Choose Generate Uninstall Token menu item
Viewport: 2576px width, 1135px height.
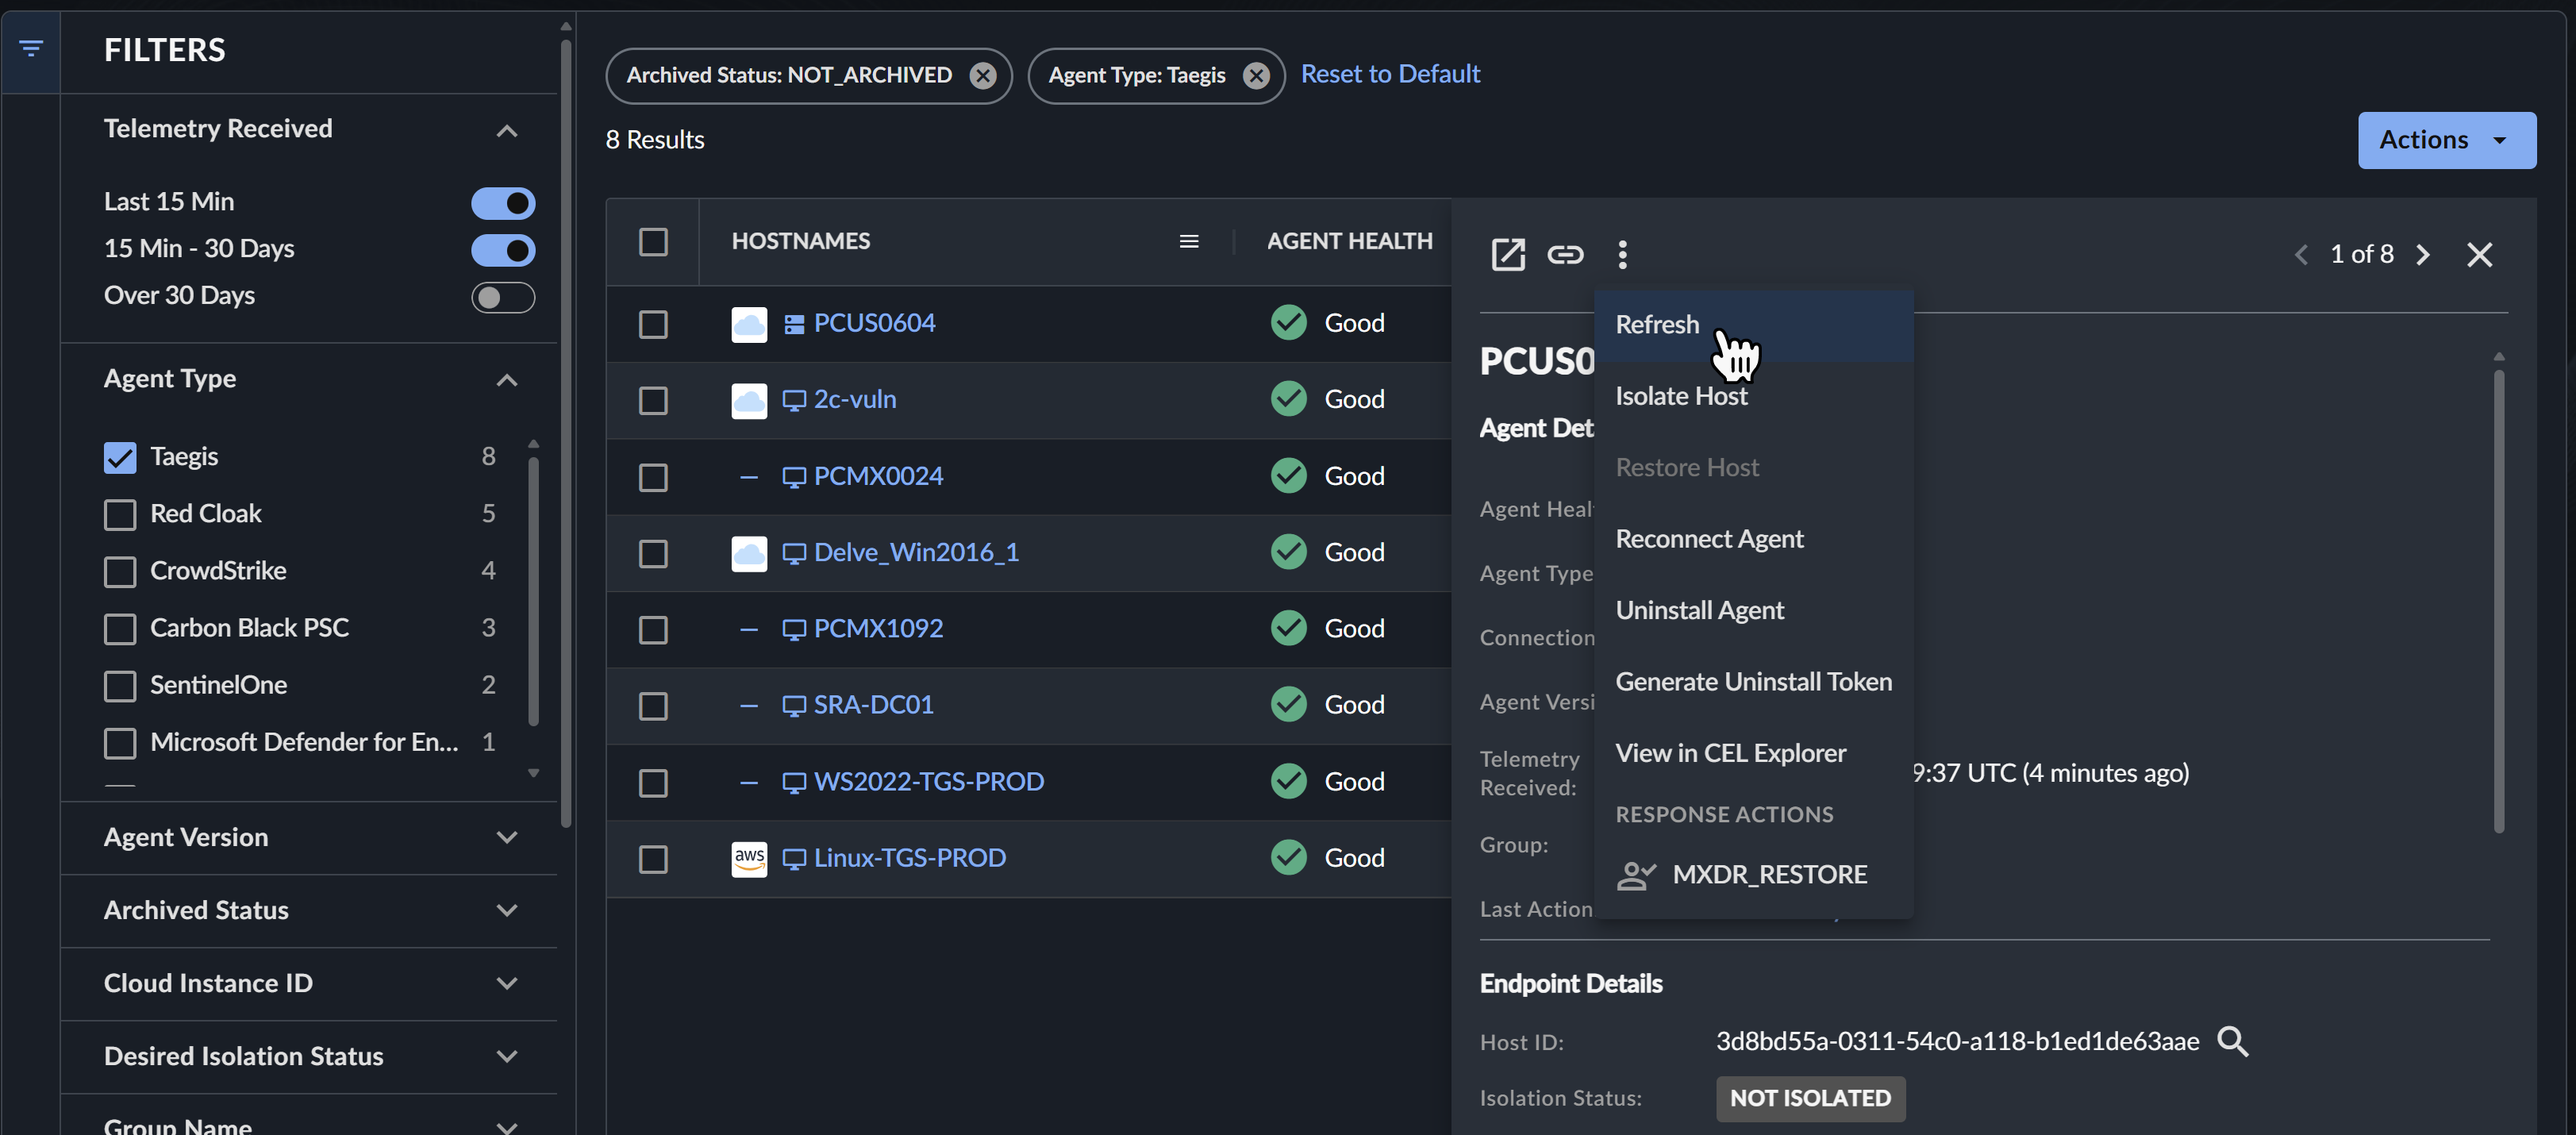pos(1754,682)
